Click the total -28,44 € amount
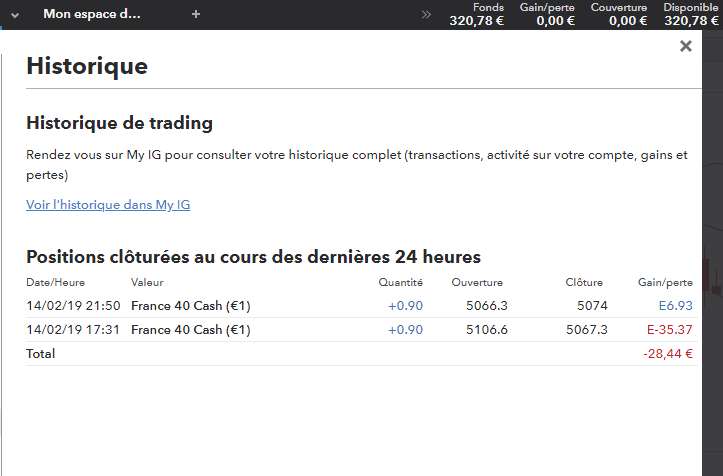Viewport: 723px width, 476px height. (x=668, y=354)
